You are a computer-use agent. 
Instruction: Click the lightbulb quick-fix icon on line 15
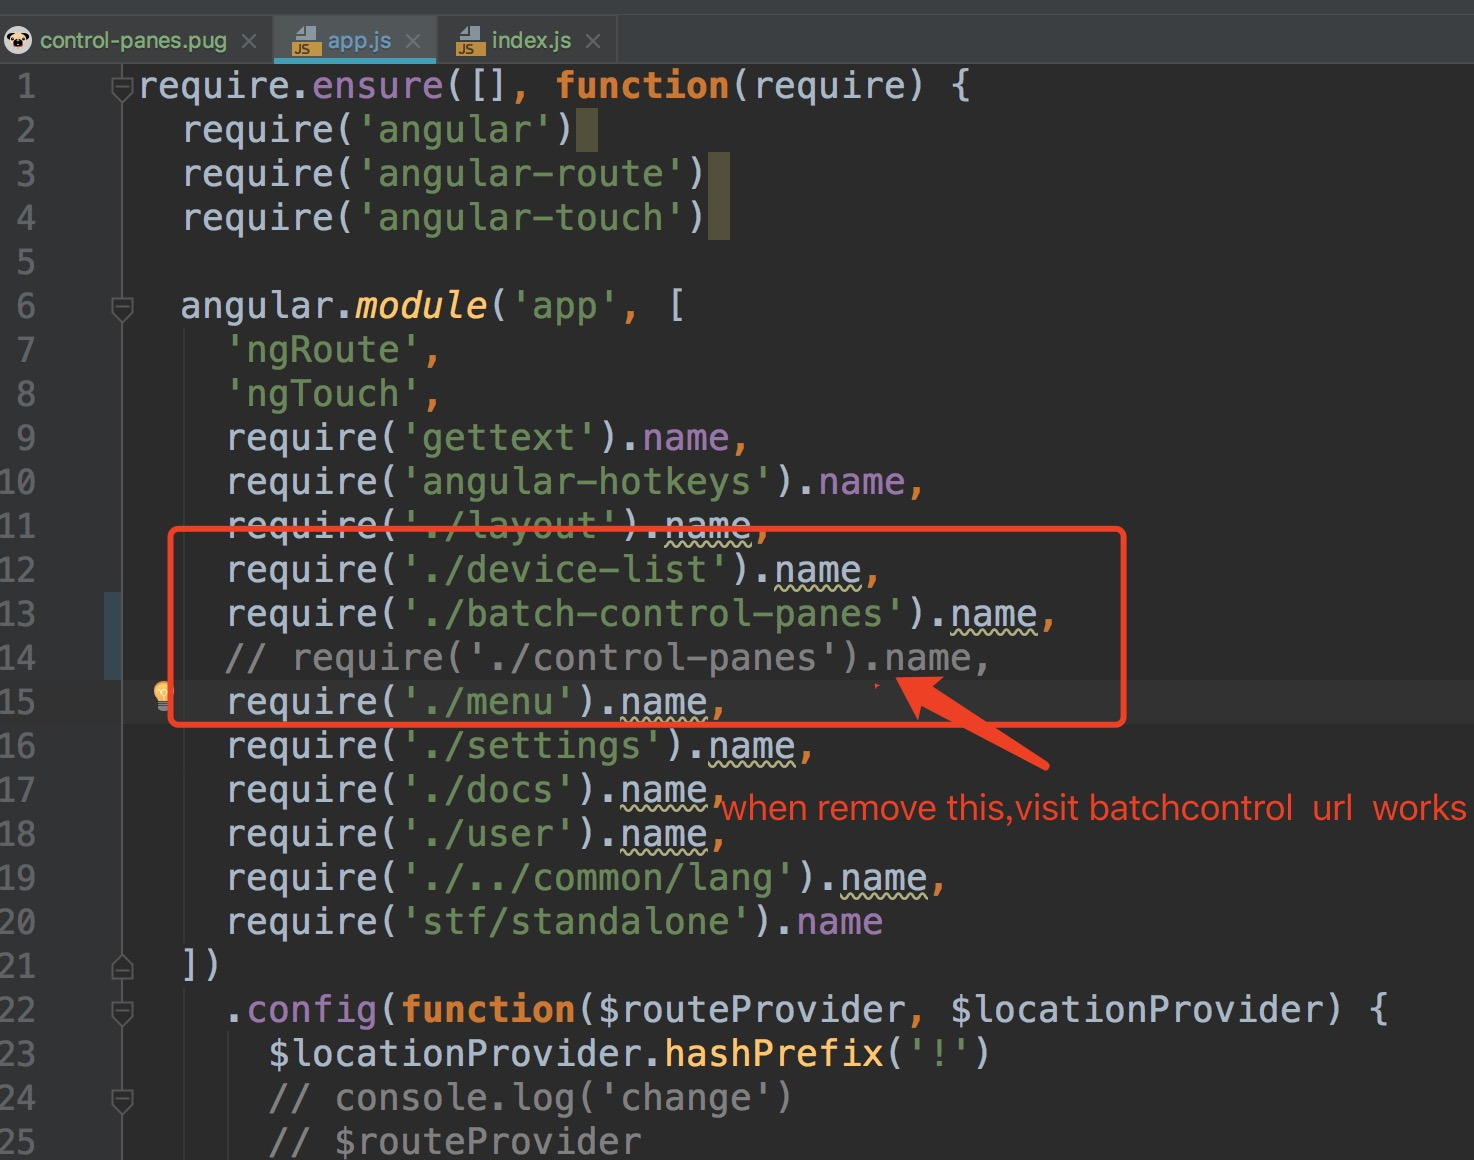163,694
